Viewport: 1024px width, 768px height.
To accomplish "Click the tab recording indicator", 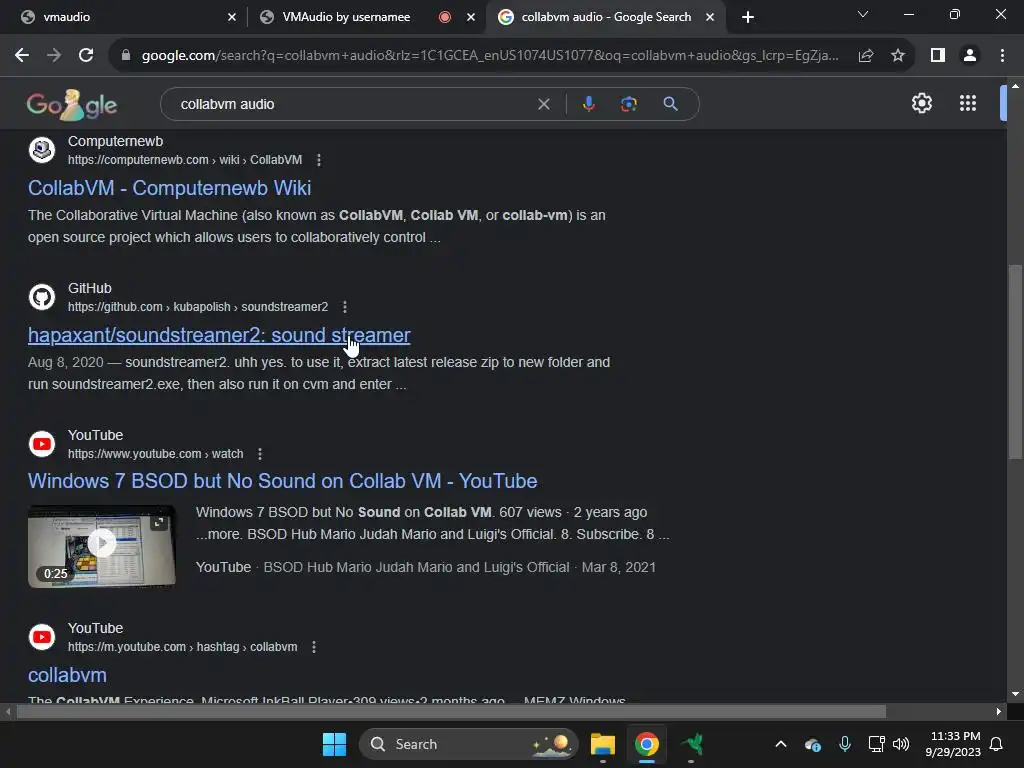I will [x=445, y=17].
